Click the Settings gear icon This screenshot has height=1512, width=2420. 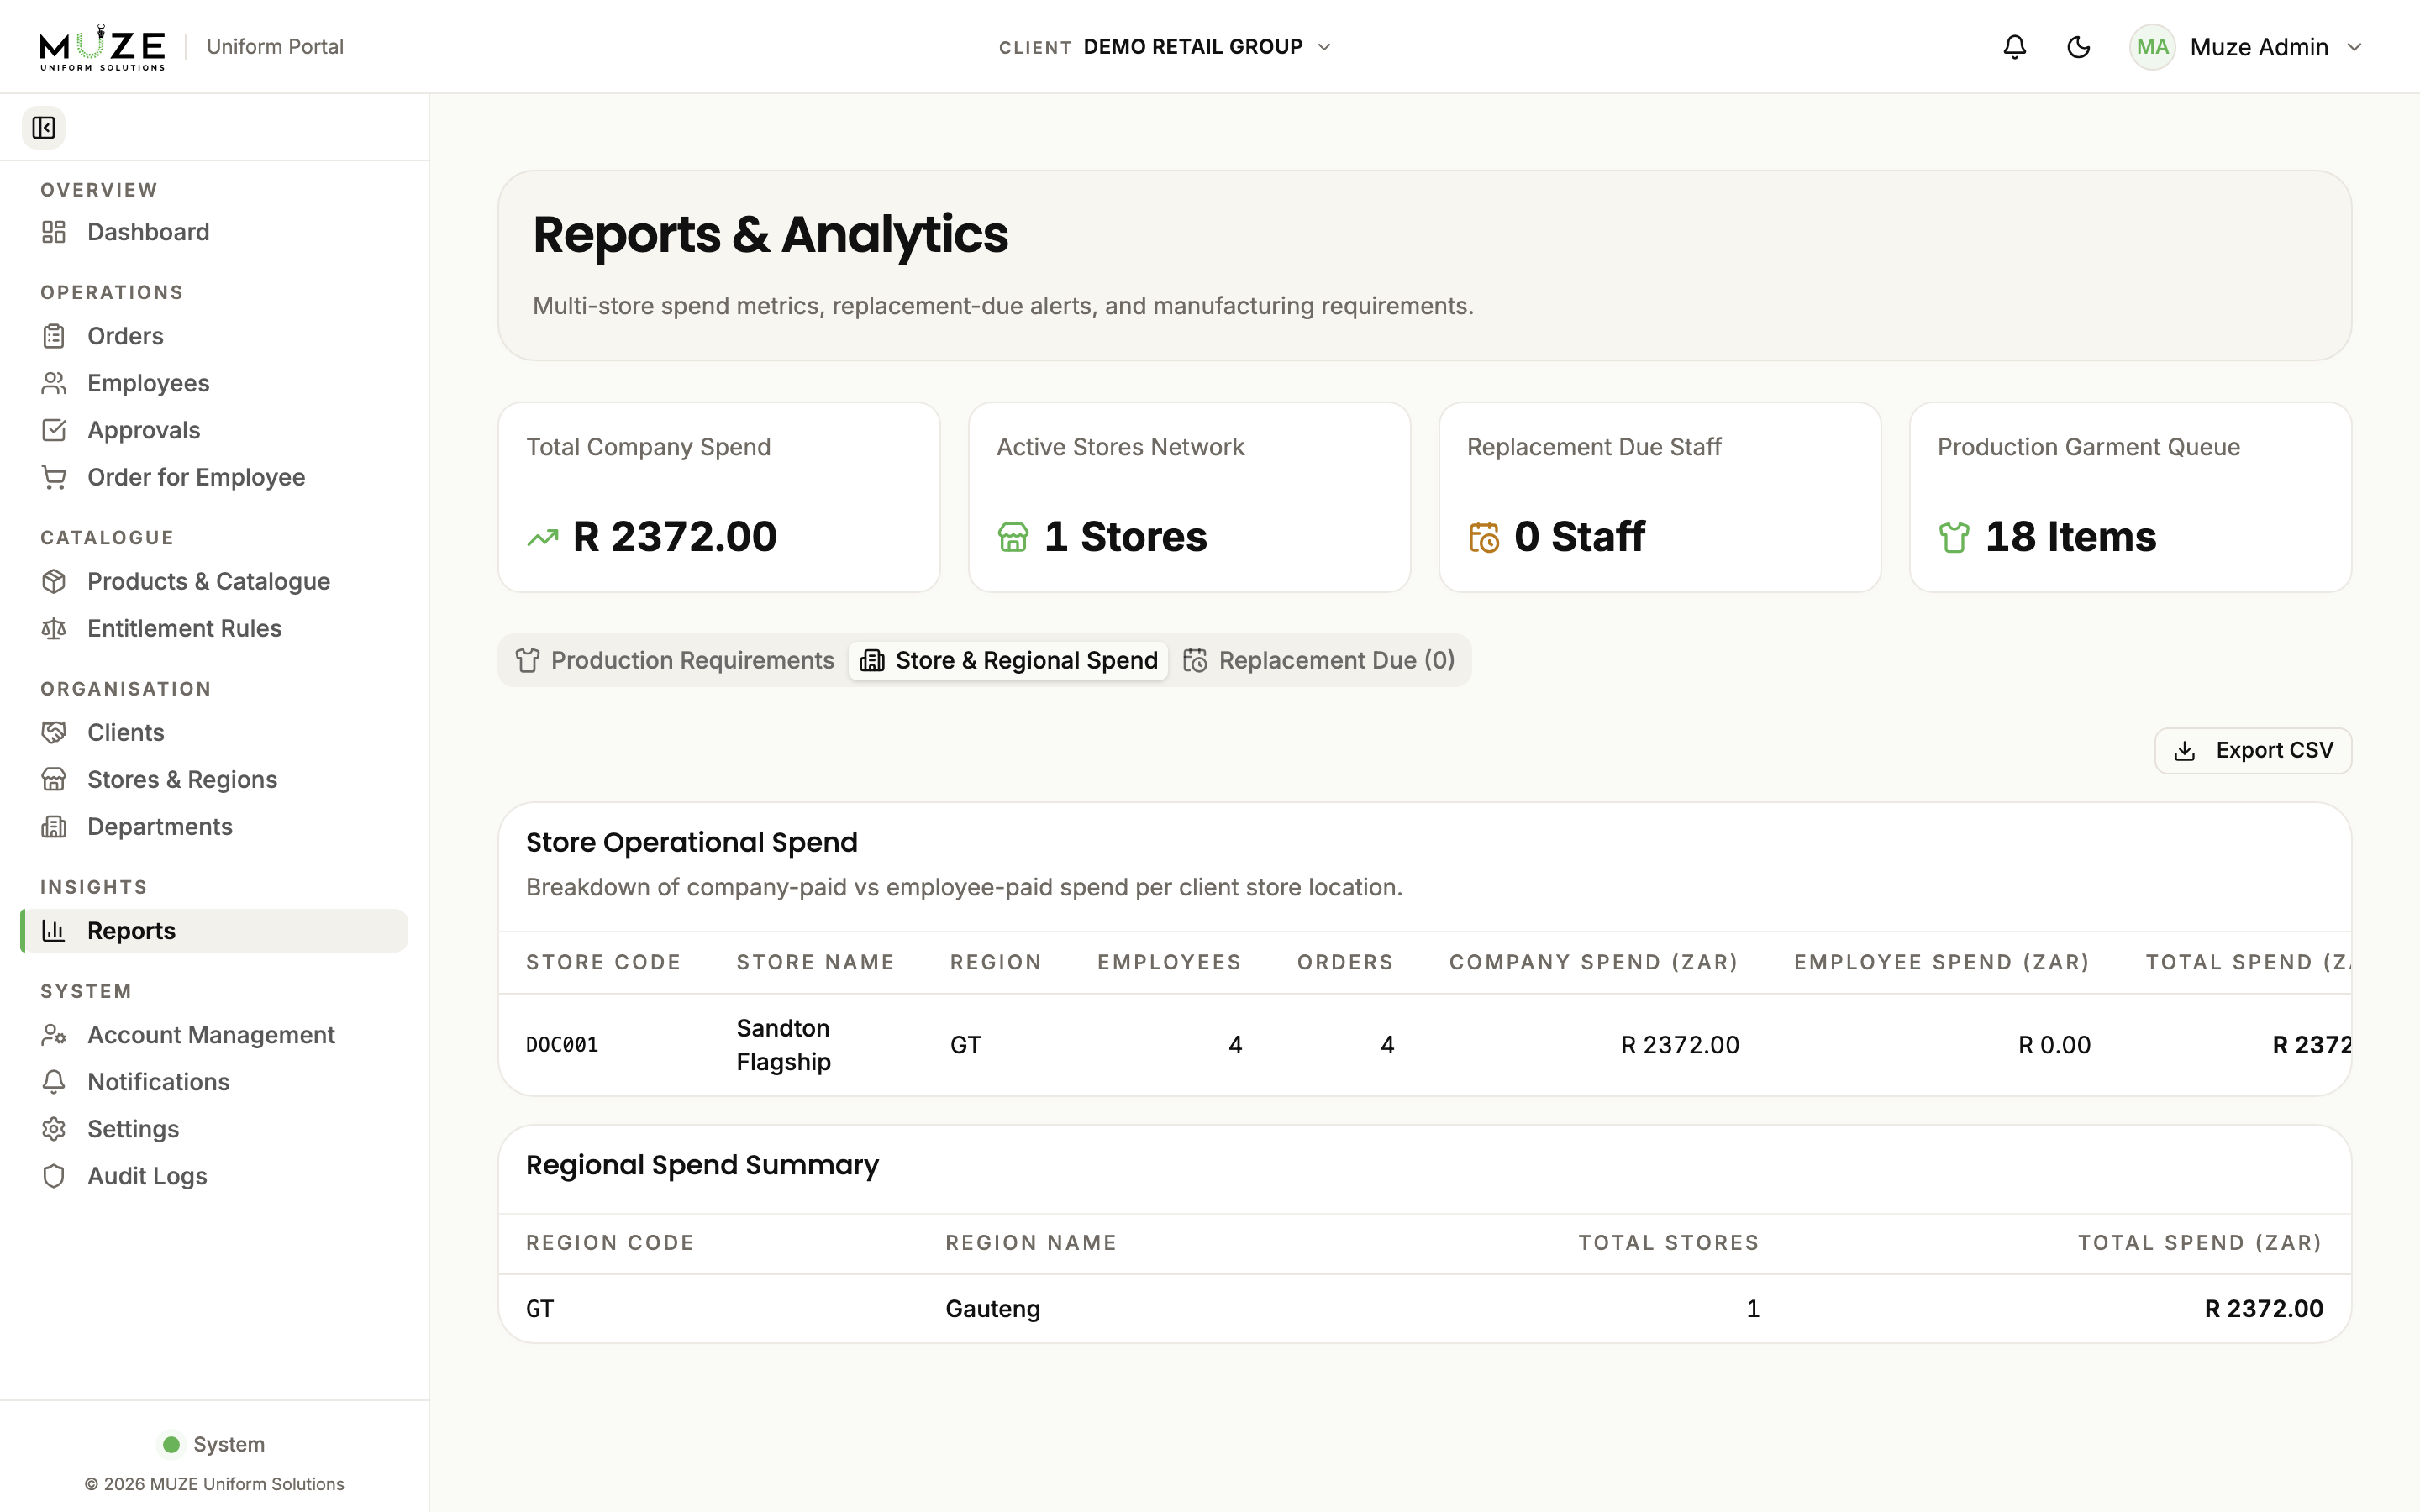[x=54, y=1129]
